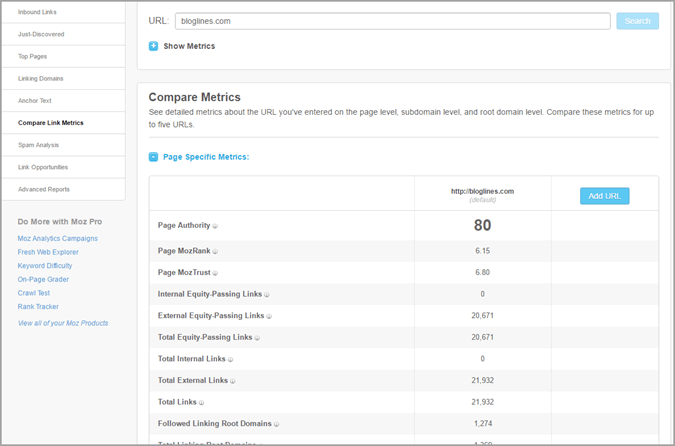Open Anchor Text in sidebar
The height and width of the screenshot is (446, 675).
(x=64, y=101)
